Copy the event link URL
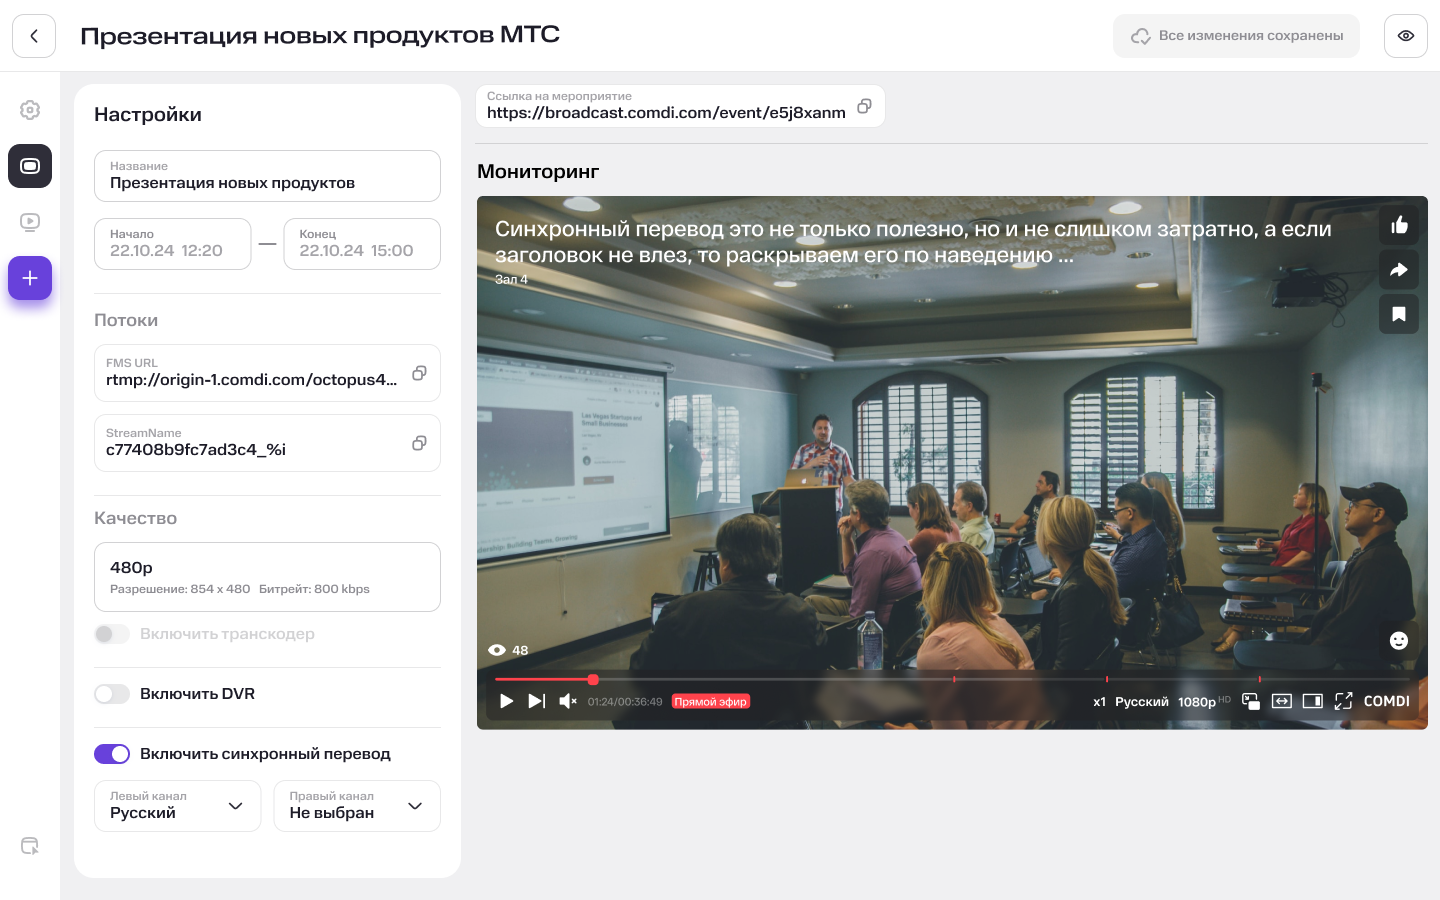 864,106
